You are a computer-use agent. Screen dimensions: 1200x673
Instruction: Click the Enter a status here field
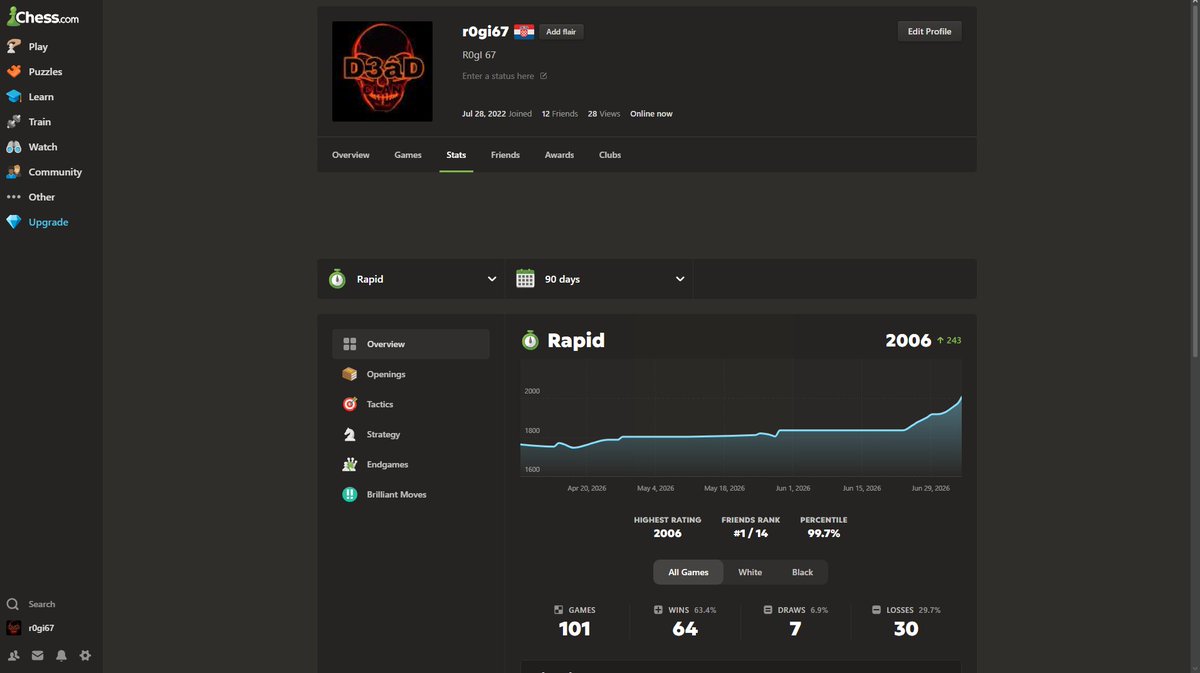coord(498,76)
